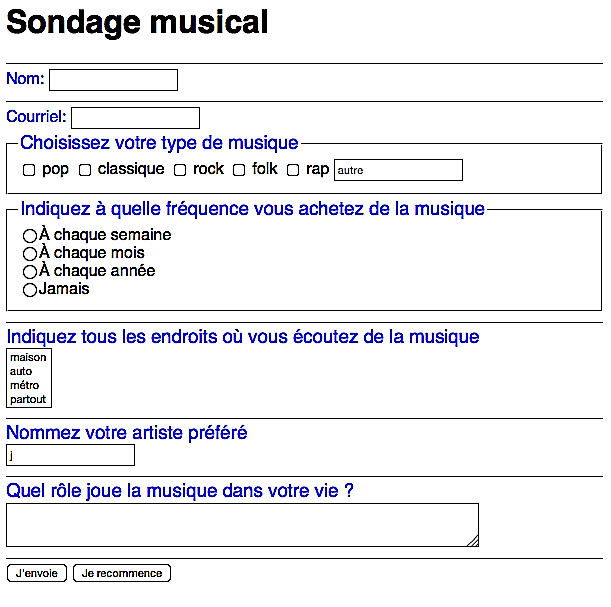Check the pop music checkbox
The height and width of the screenshot is (607, 611).
(29, 170)
